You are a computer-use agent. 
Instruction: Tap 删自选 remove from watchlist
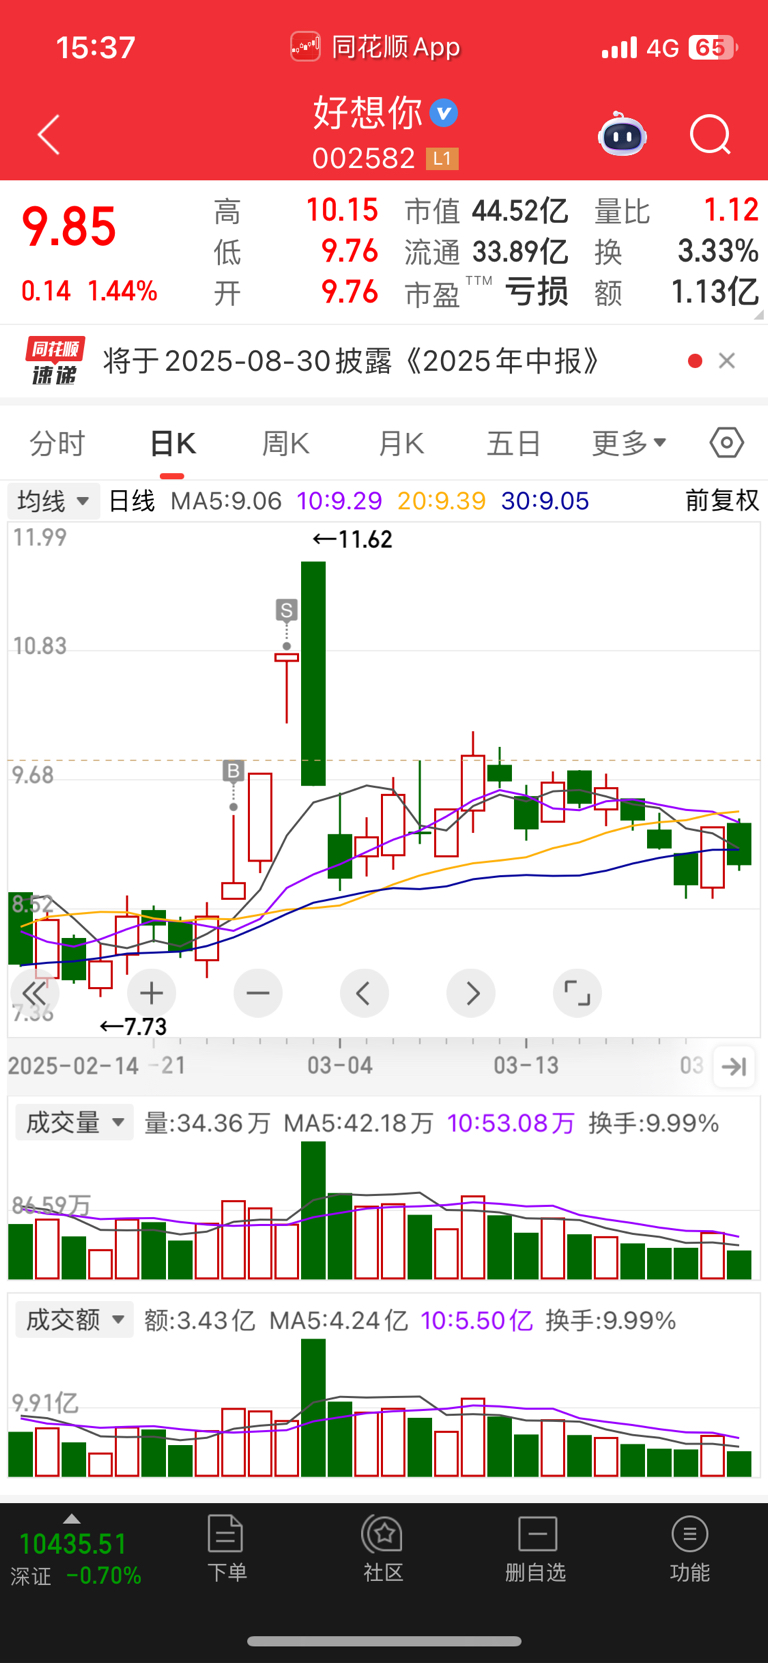coord(536,1548)
